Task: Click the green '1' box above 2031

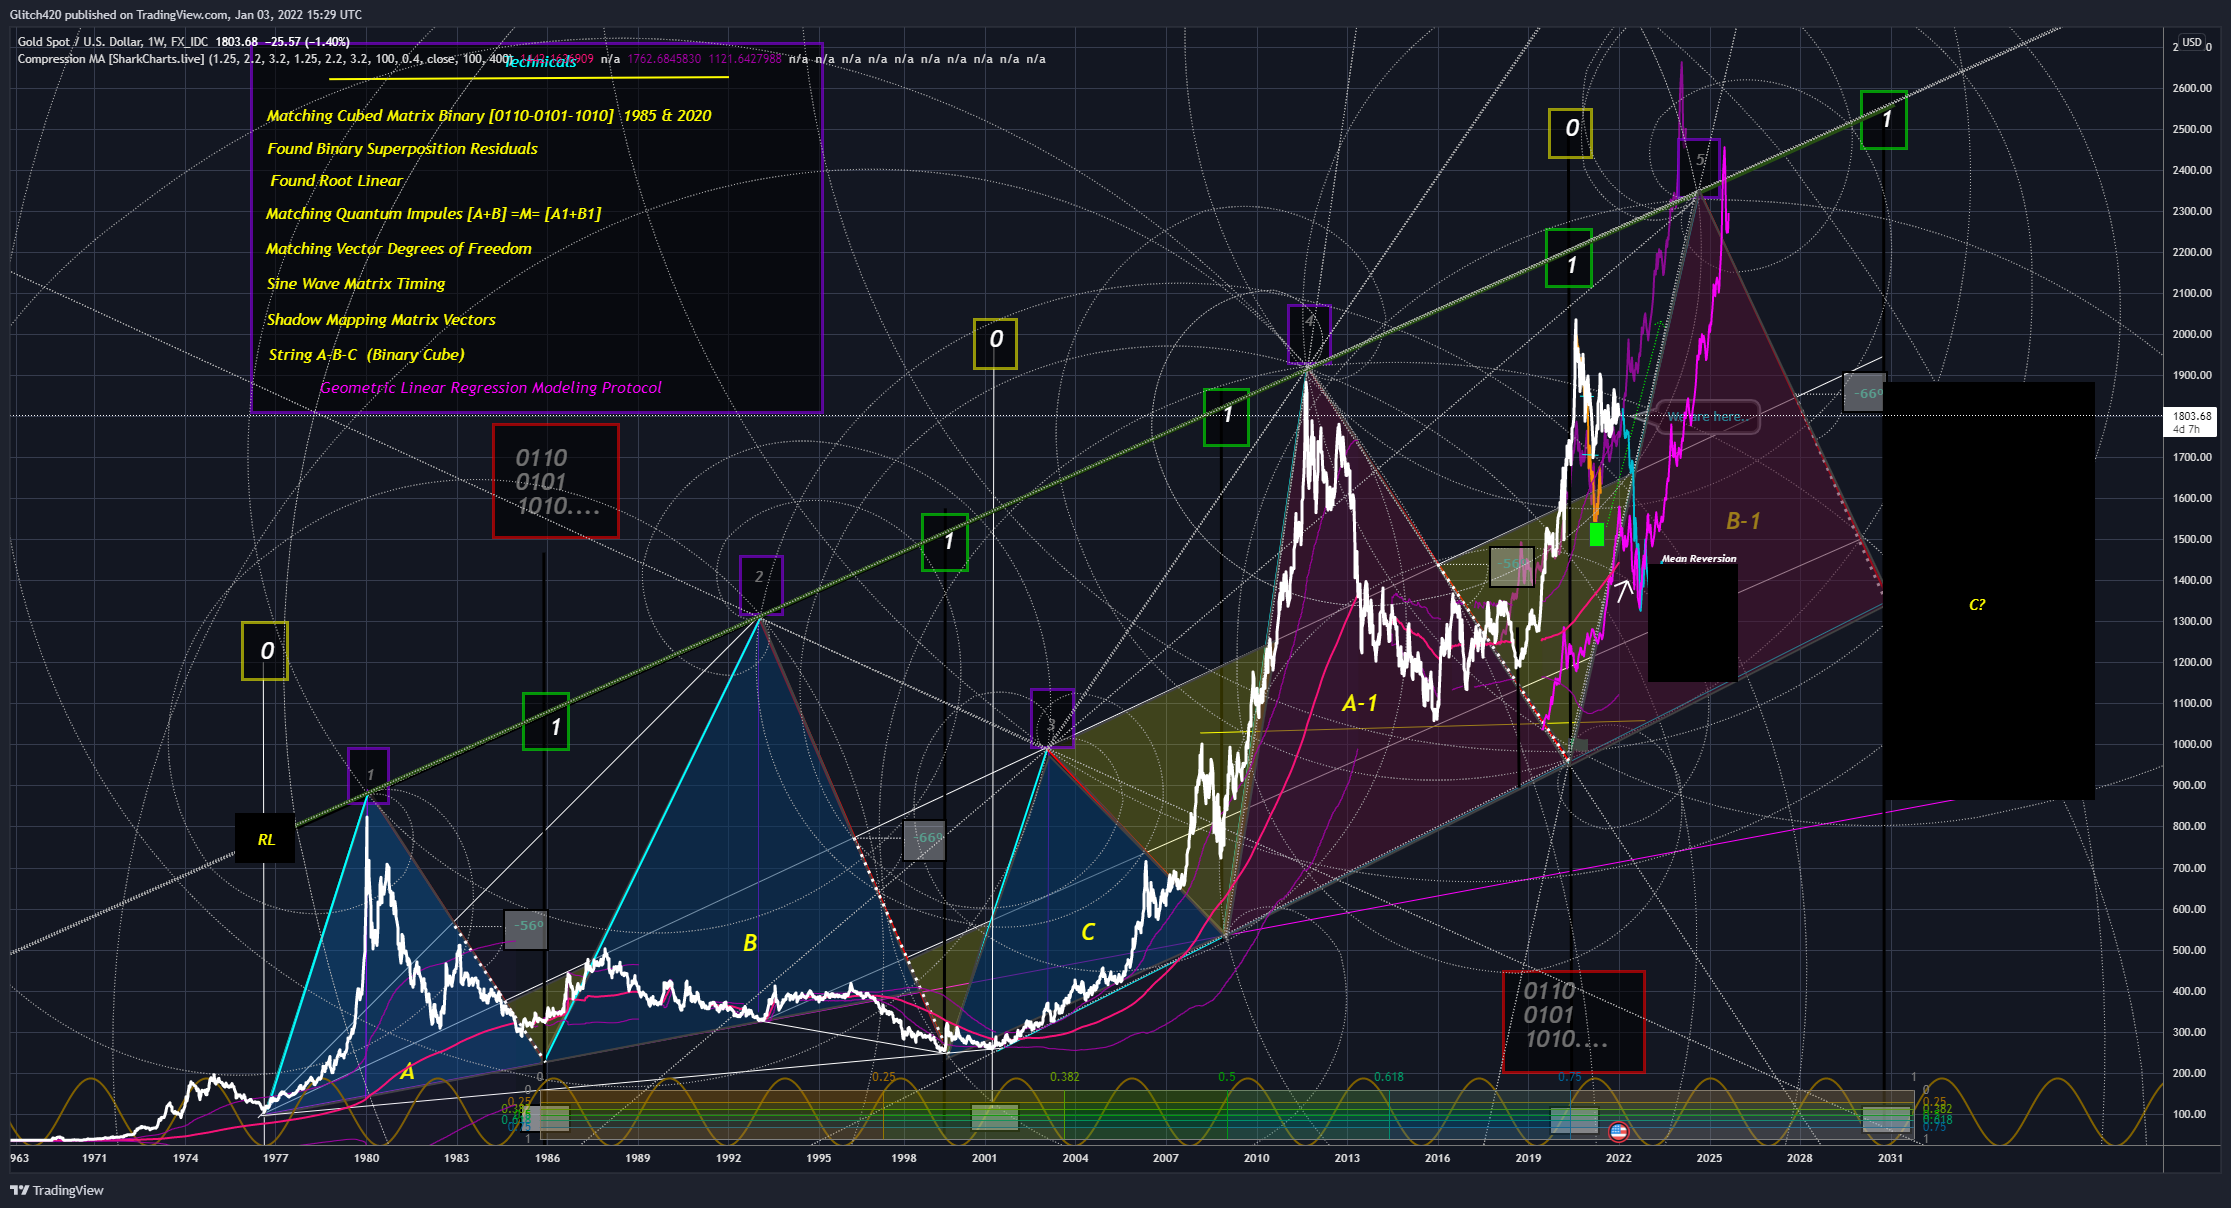Action: click(1883, 120)
